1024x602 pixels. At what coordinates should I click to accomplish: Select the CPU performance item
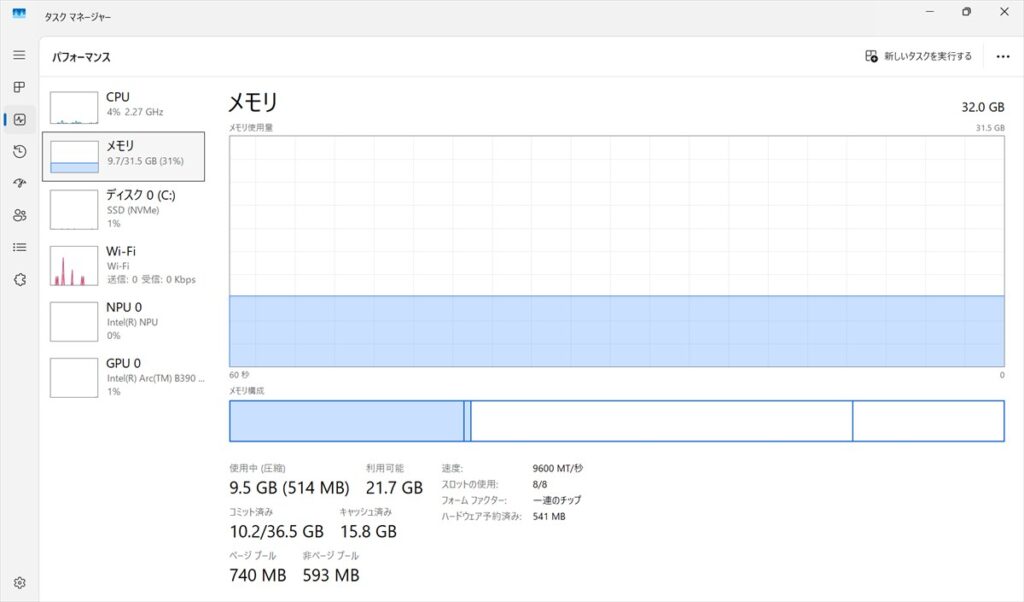[123, 106]
